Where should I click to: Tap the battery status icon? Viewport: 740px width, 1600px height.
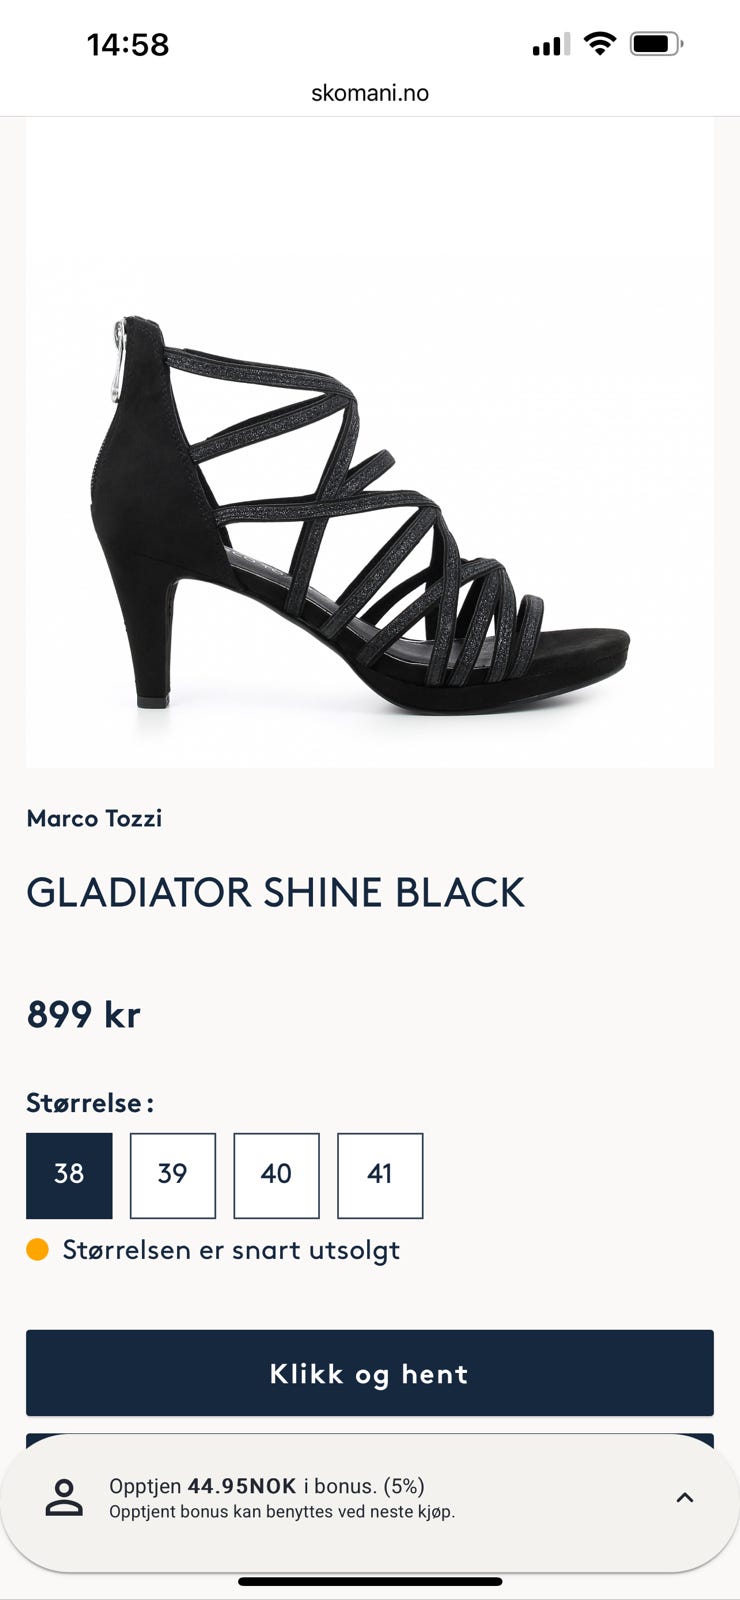tap(656, 44)
